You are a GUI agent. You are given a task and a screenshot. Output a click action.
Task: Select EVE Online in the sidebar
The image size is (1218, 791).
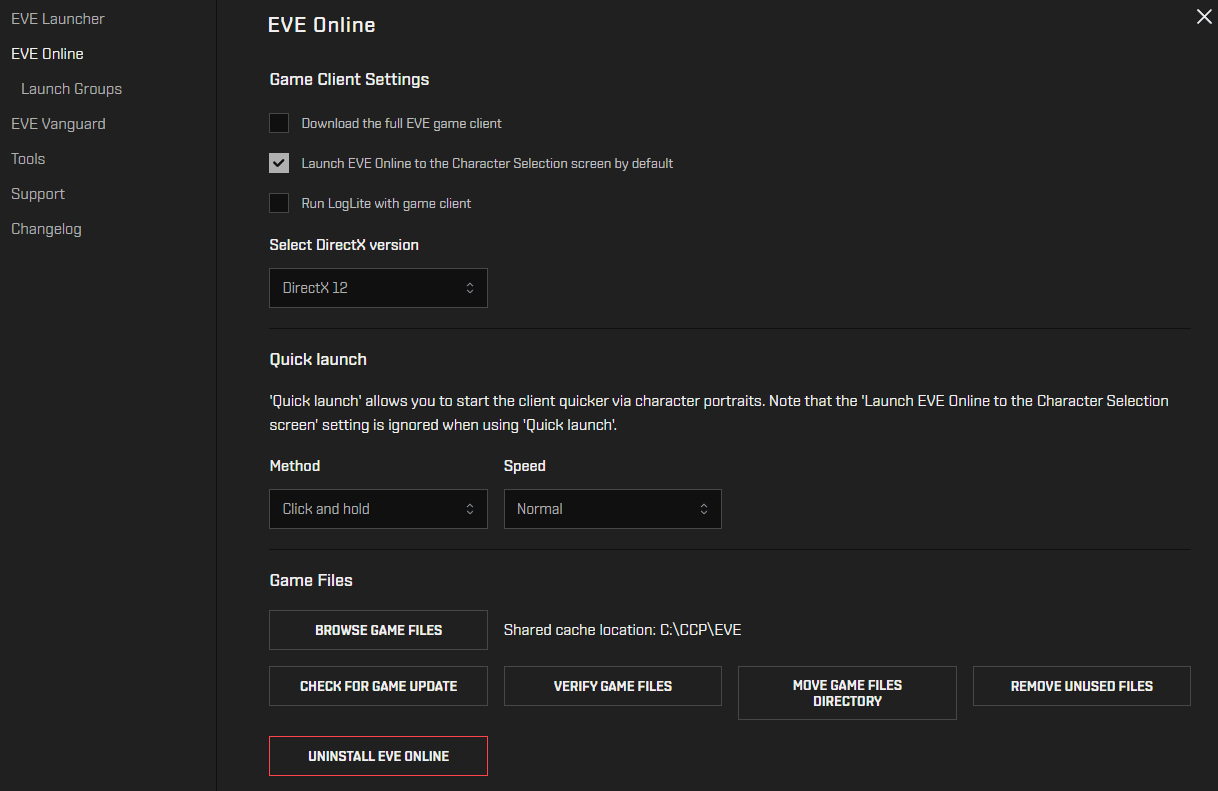47,54
